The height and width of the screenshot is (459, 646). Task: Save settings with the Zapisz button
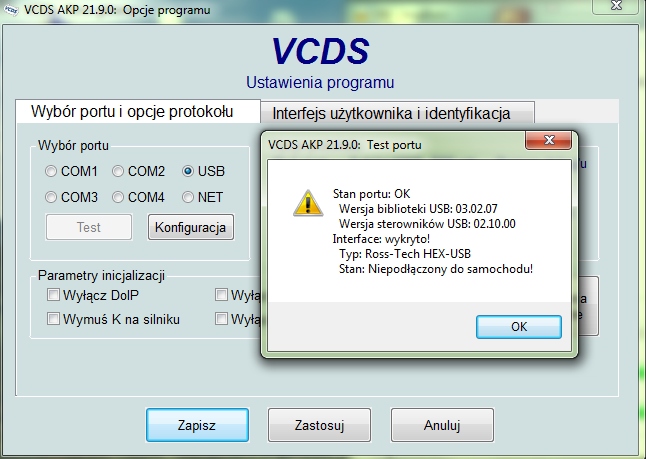click(197, 425)
